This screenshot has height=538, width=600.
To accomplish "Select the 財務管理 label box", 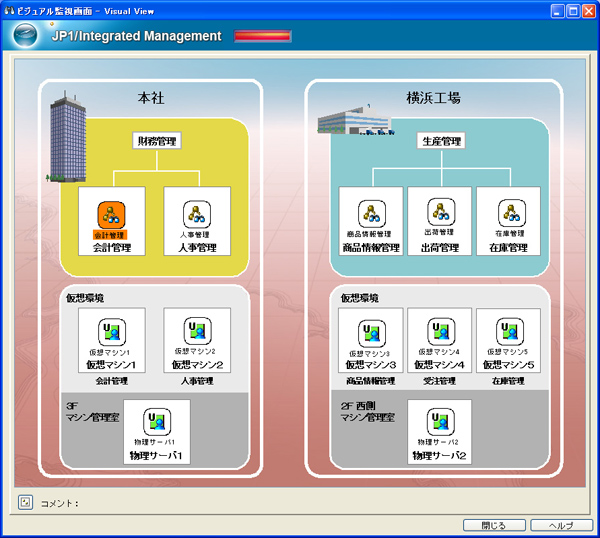I will [x=157, y=141].
